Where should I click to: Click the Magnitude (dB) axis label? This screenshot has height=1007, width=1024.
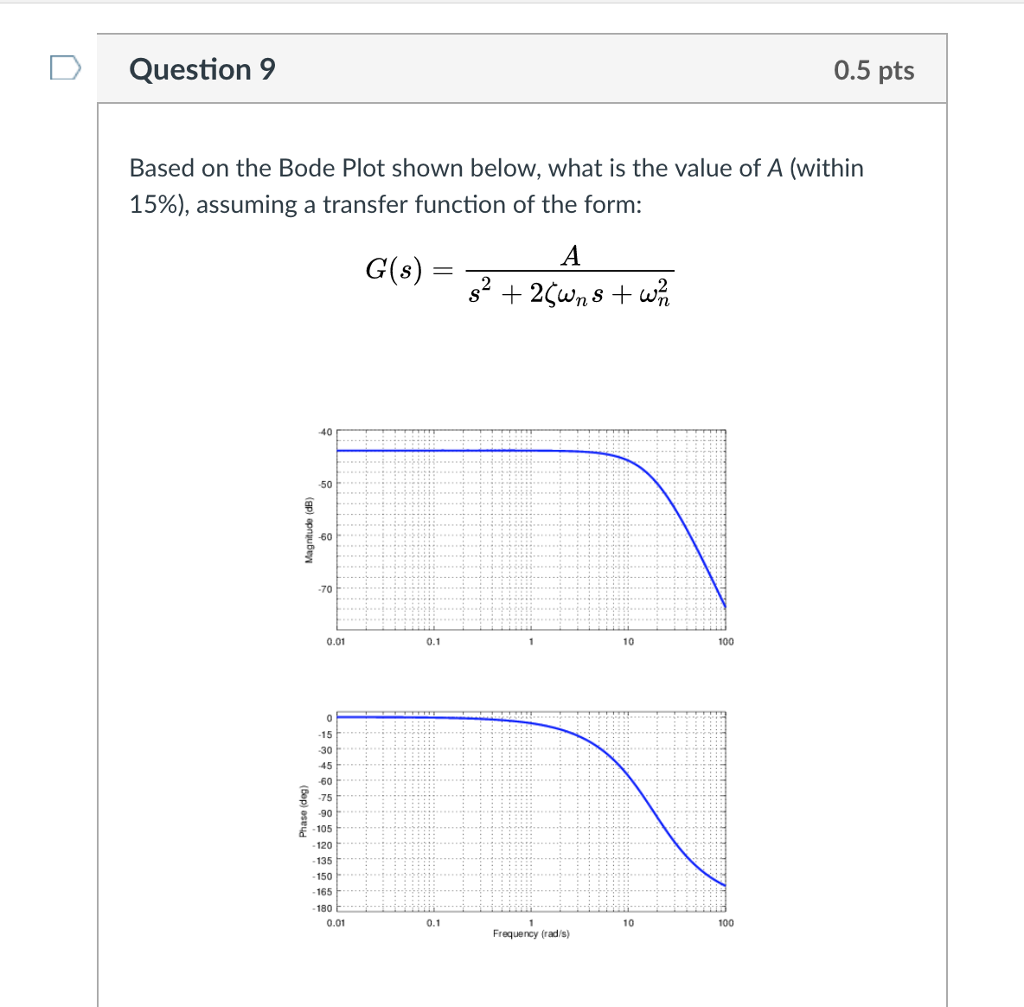pos(311,528)
